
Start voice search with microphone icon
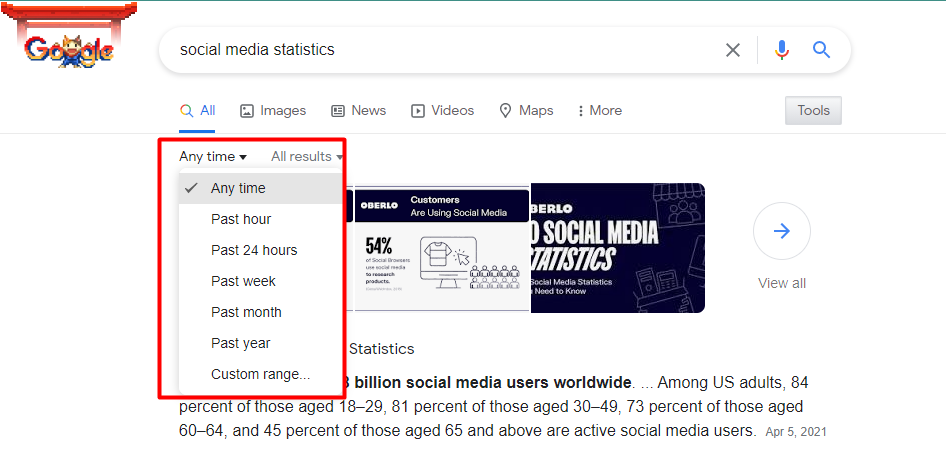pyautogui.click(x=782, y=50)
